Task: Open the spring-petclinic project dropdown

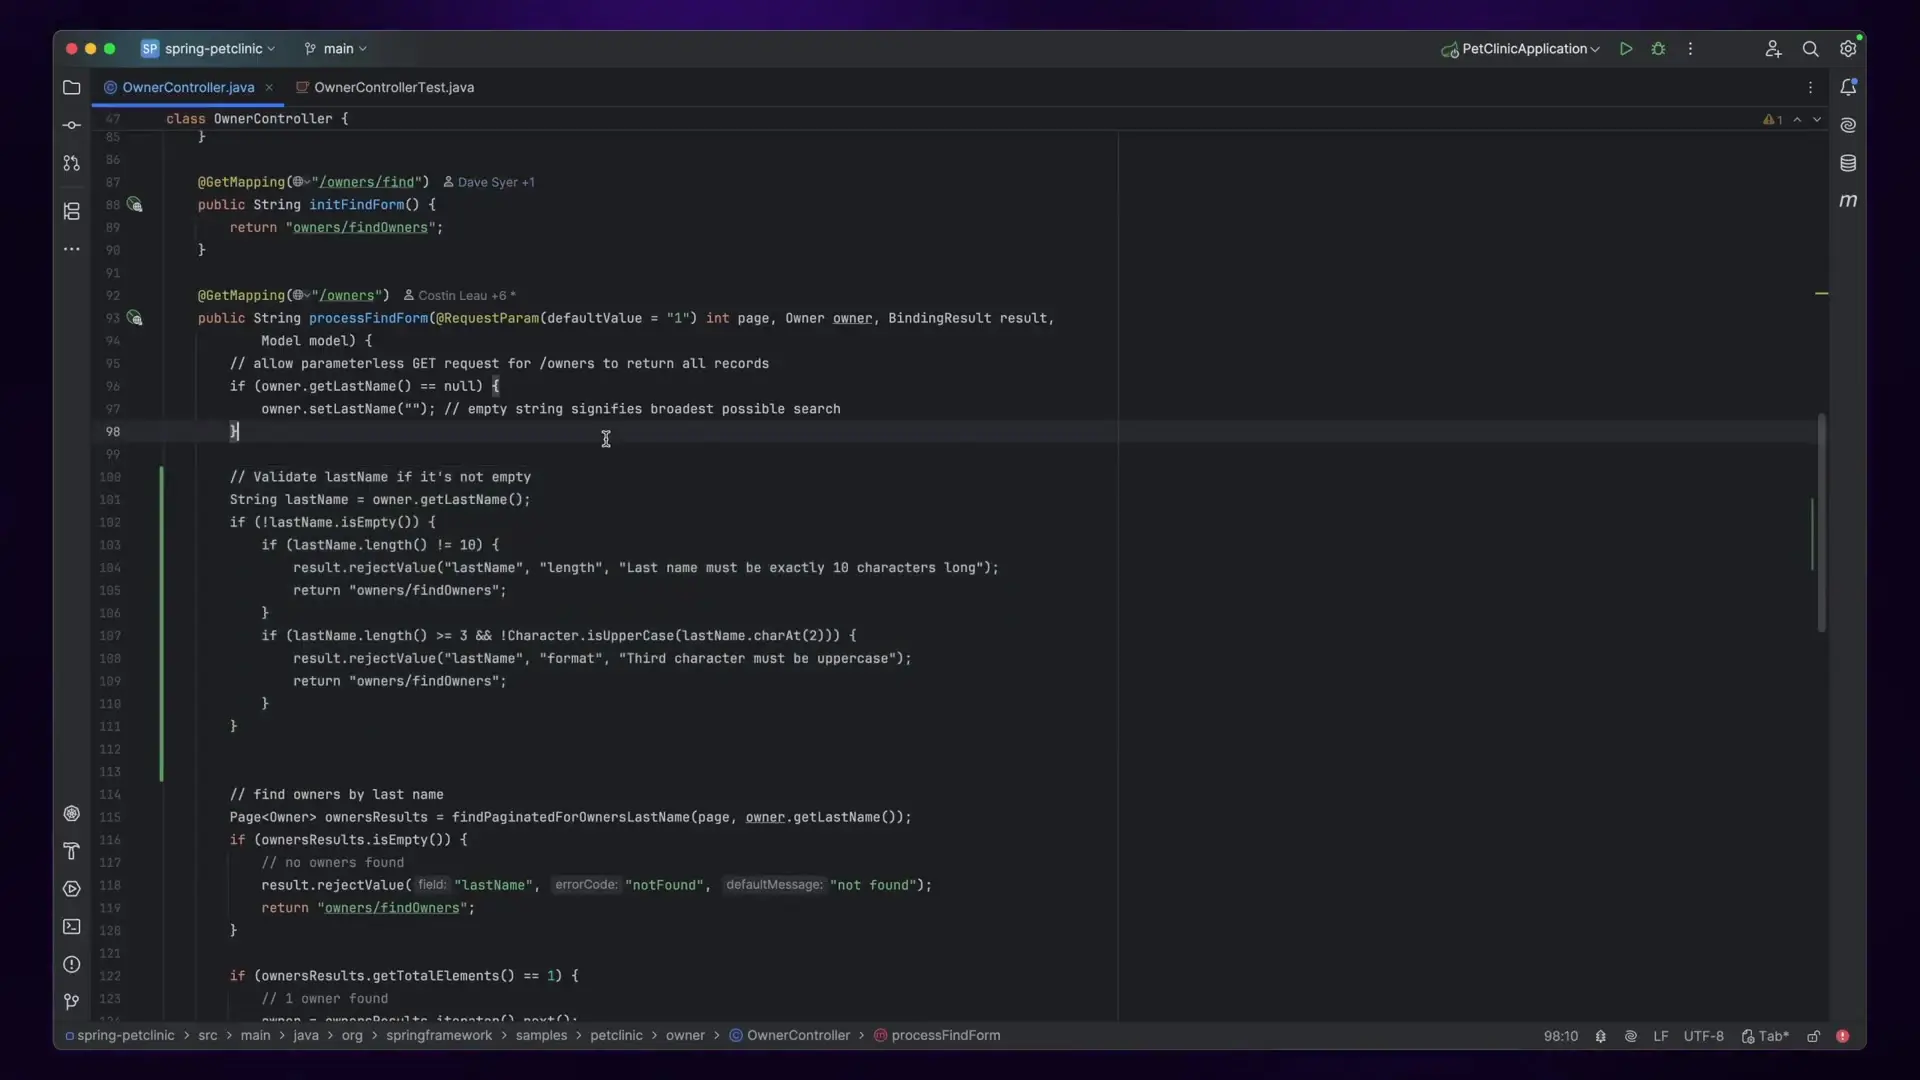Action: (208, 48)
